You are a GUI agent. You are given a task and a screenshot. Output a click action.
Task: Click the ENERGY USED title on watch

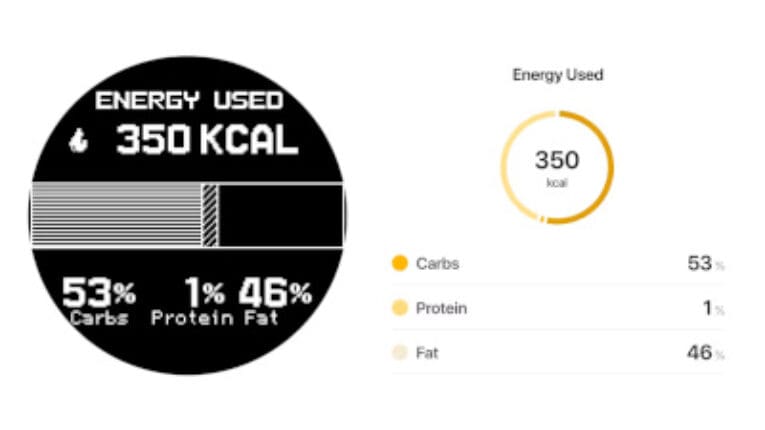pyautogui.click(x=189, y=101)
